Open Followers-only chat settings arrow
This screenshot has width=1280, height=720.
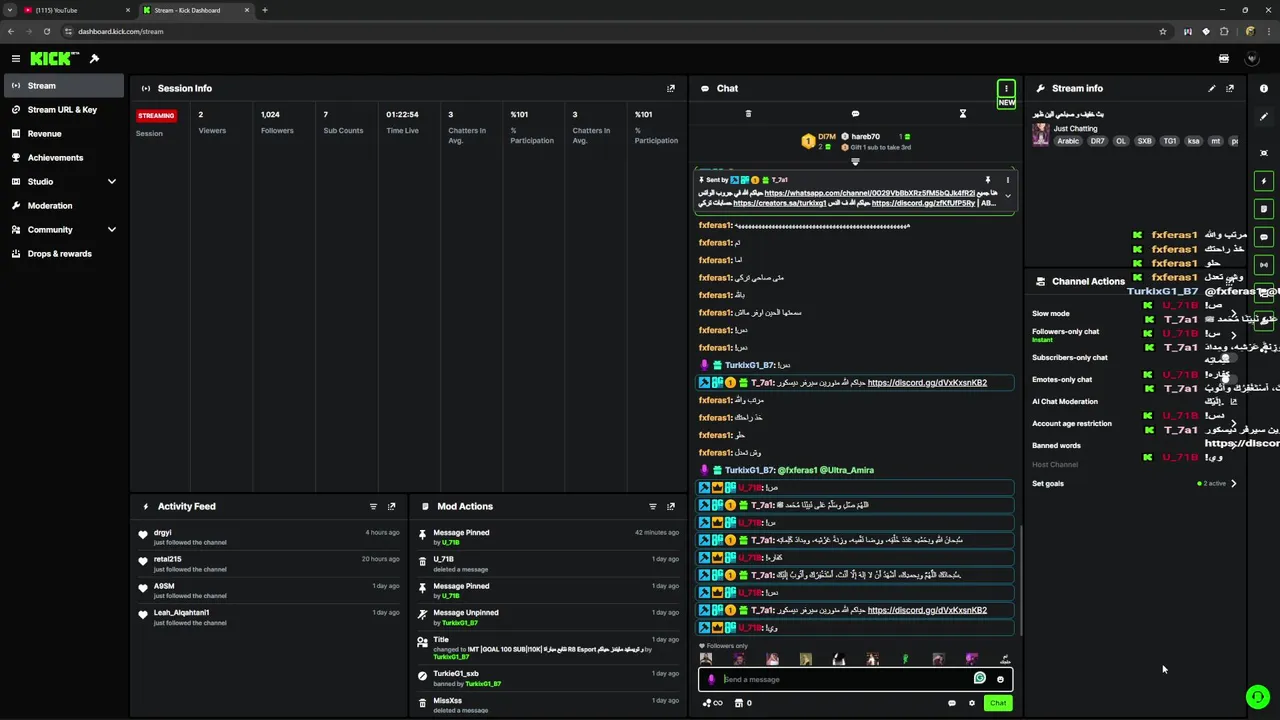pyautogui.click(x=1233, y=335)
